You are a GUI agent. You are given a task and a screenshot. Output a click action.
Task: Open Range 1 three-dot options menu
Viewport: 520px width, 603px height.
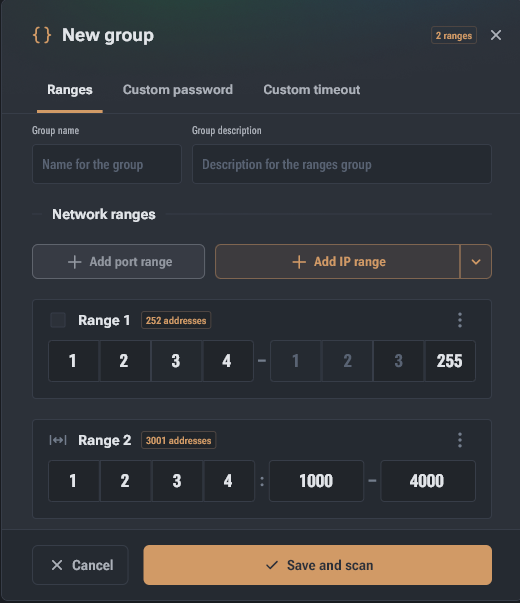click(x=460, y=320)
